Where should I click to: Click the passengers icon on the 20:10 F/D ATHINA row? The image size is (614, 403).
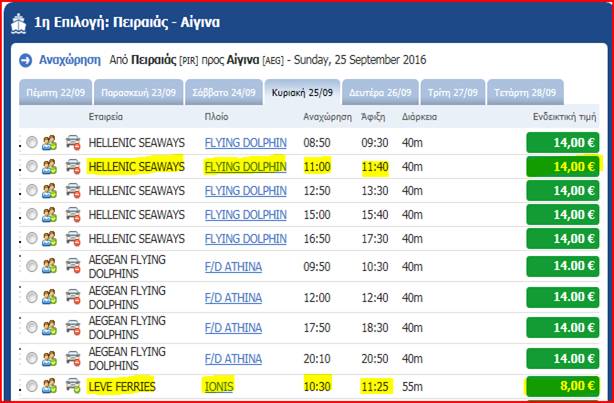point(50,356)
